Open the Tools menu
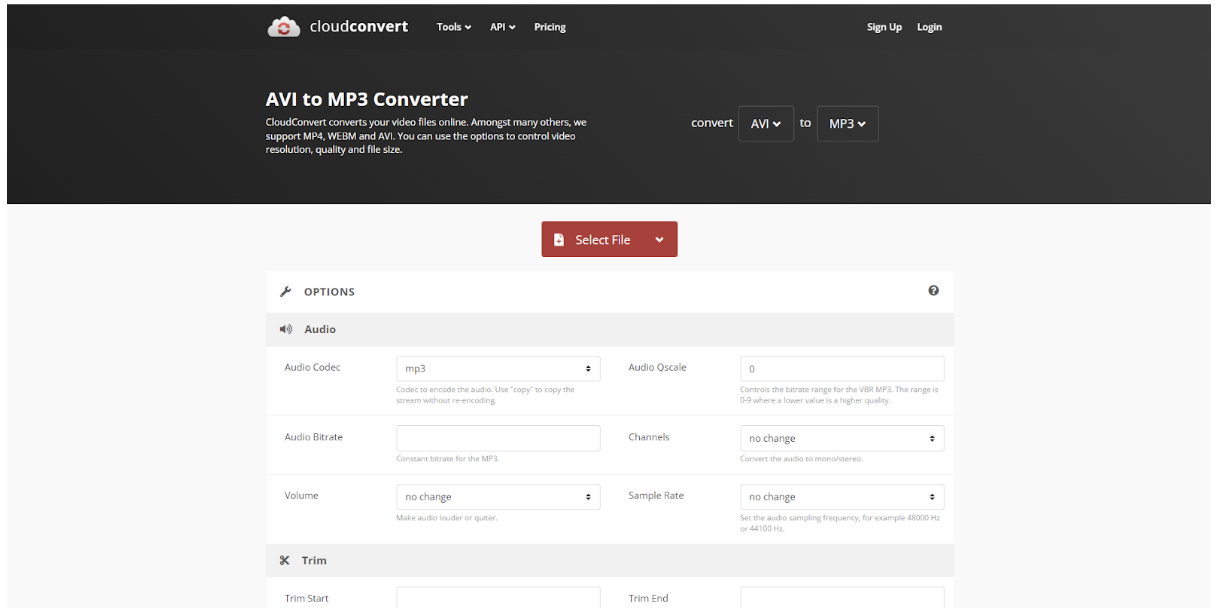This screenshot has width=1226, height=608. [x=454, y=27]
